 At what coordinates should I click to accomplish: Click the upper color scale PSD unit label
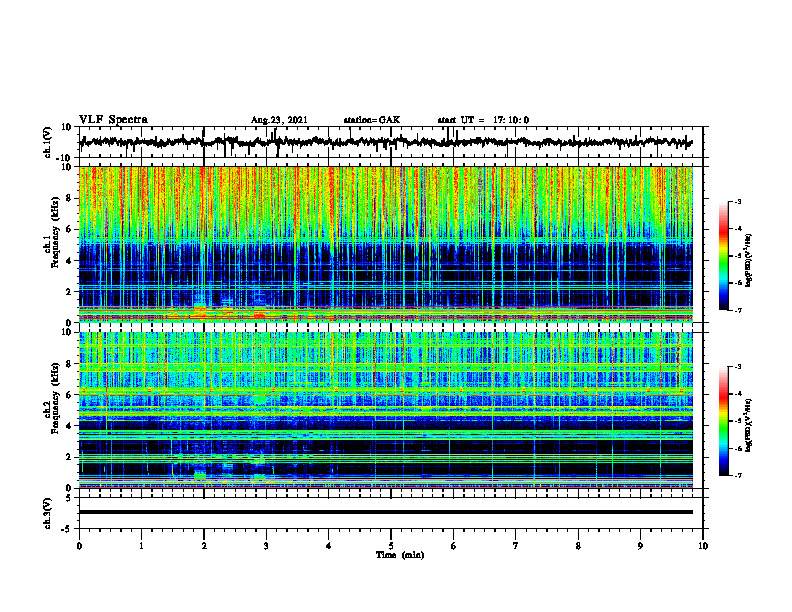click(x=750, y=261)
